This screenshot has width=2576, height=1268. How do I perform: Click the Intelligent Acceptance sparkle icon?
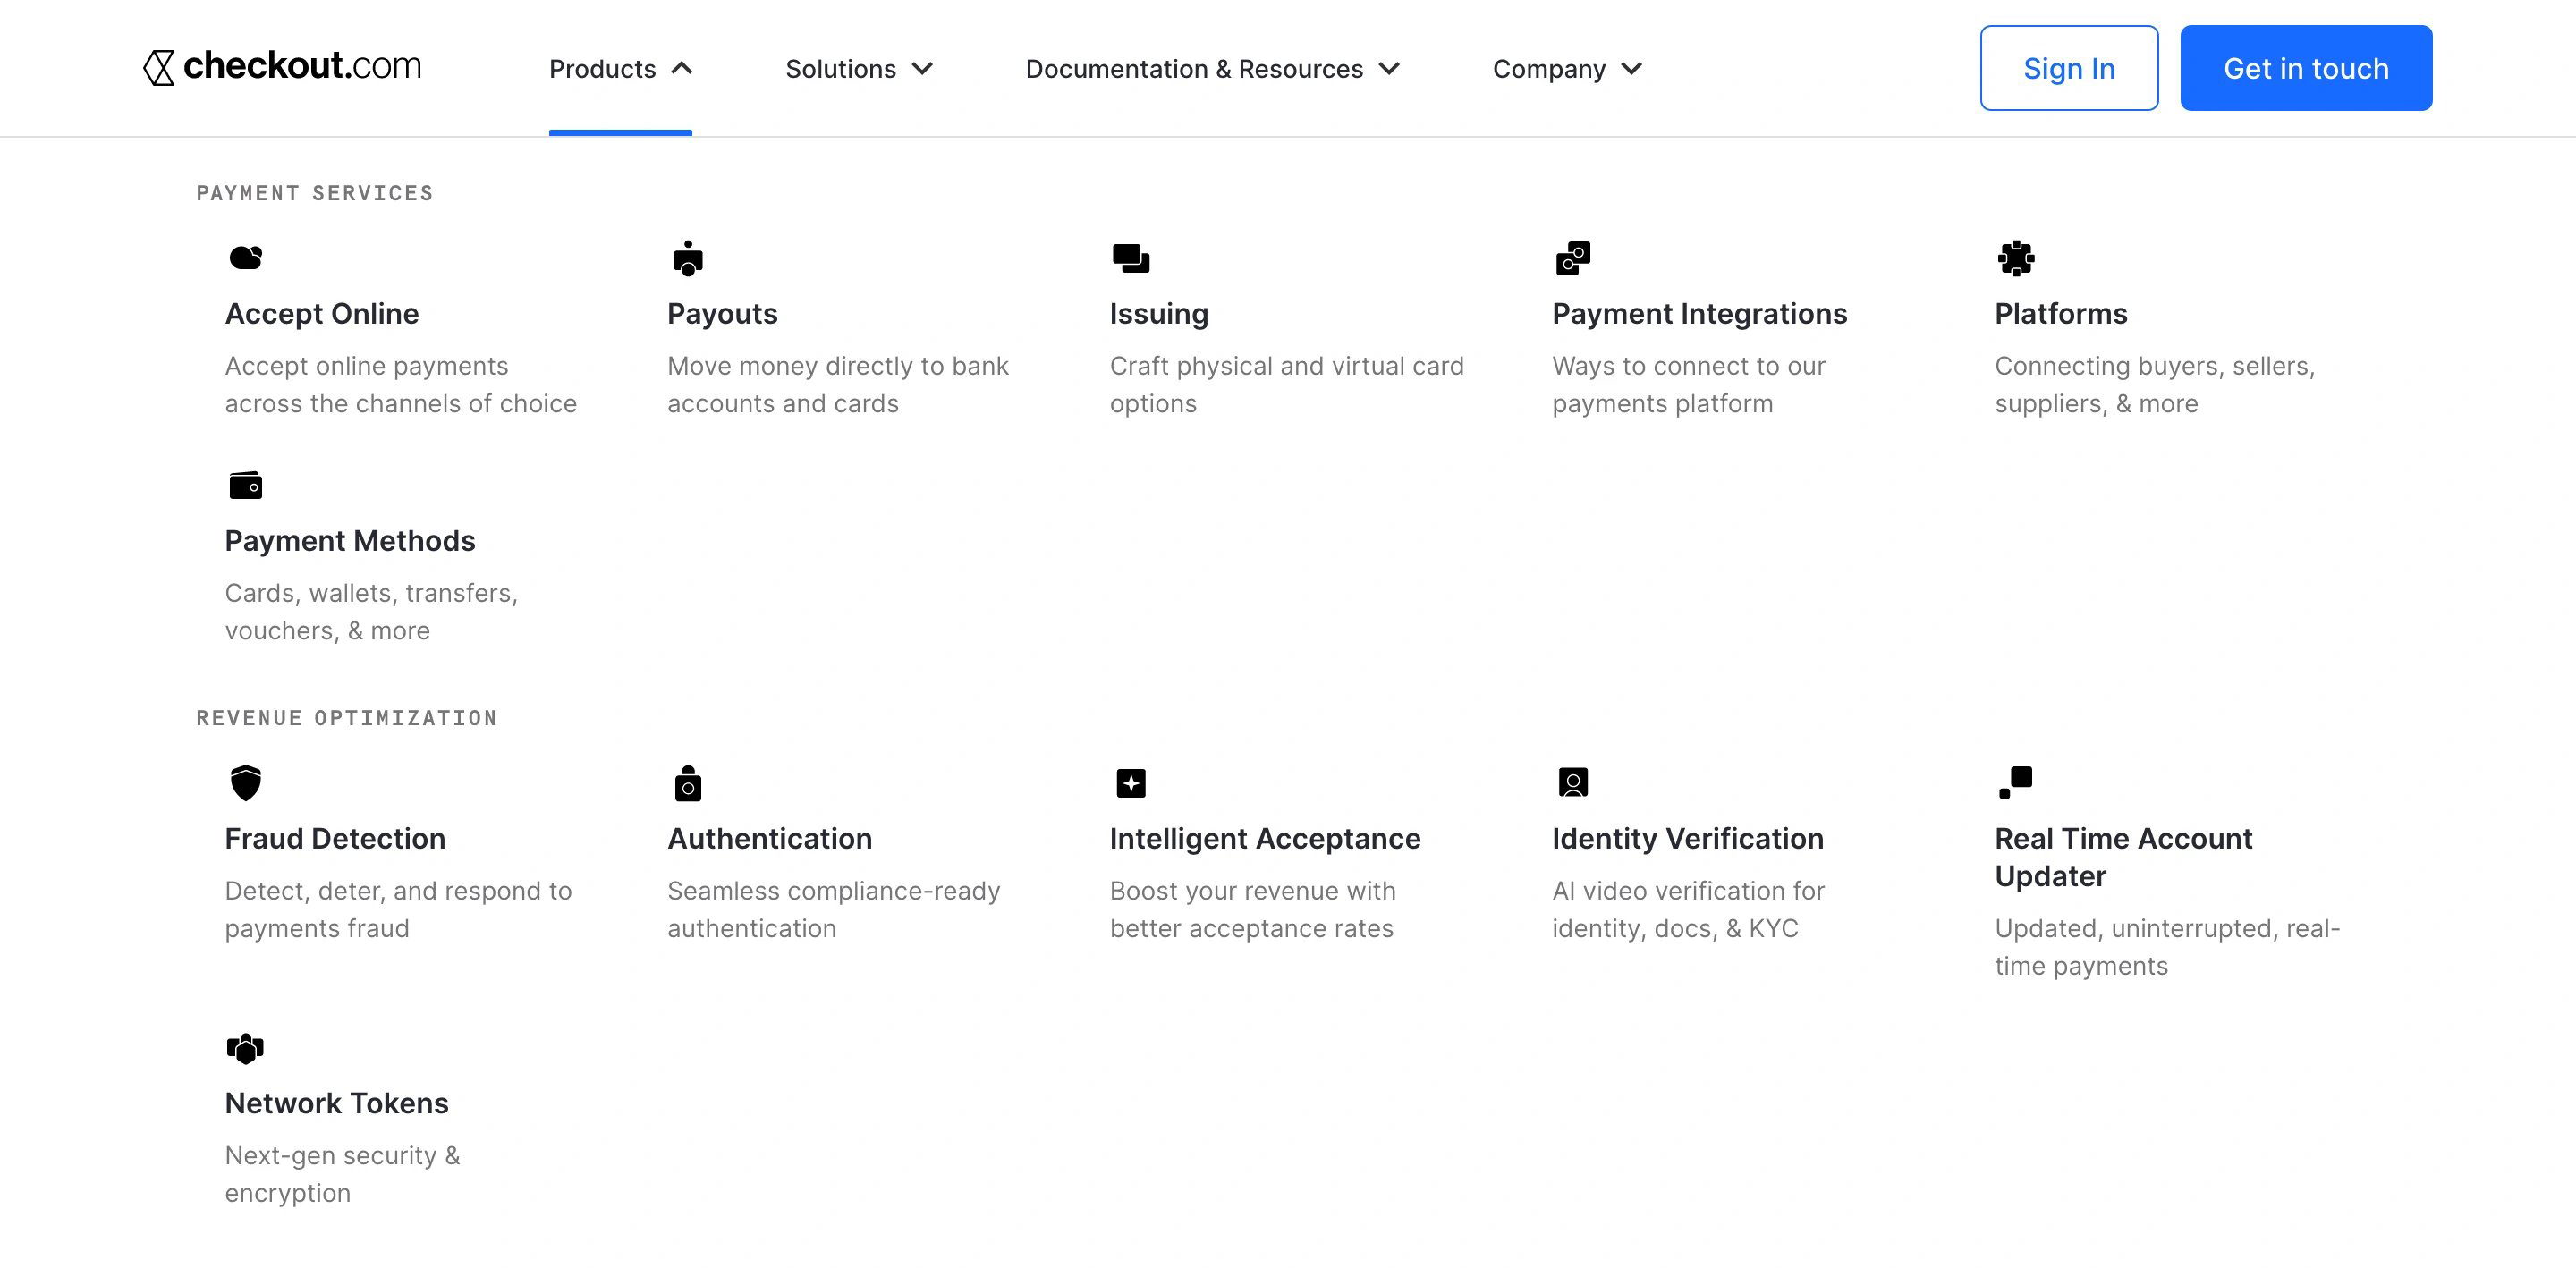point(1131,783)
